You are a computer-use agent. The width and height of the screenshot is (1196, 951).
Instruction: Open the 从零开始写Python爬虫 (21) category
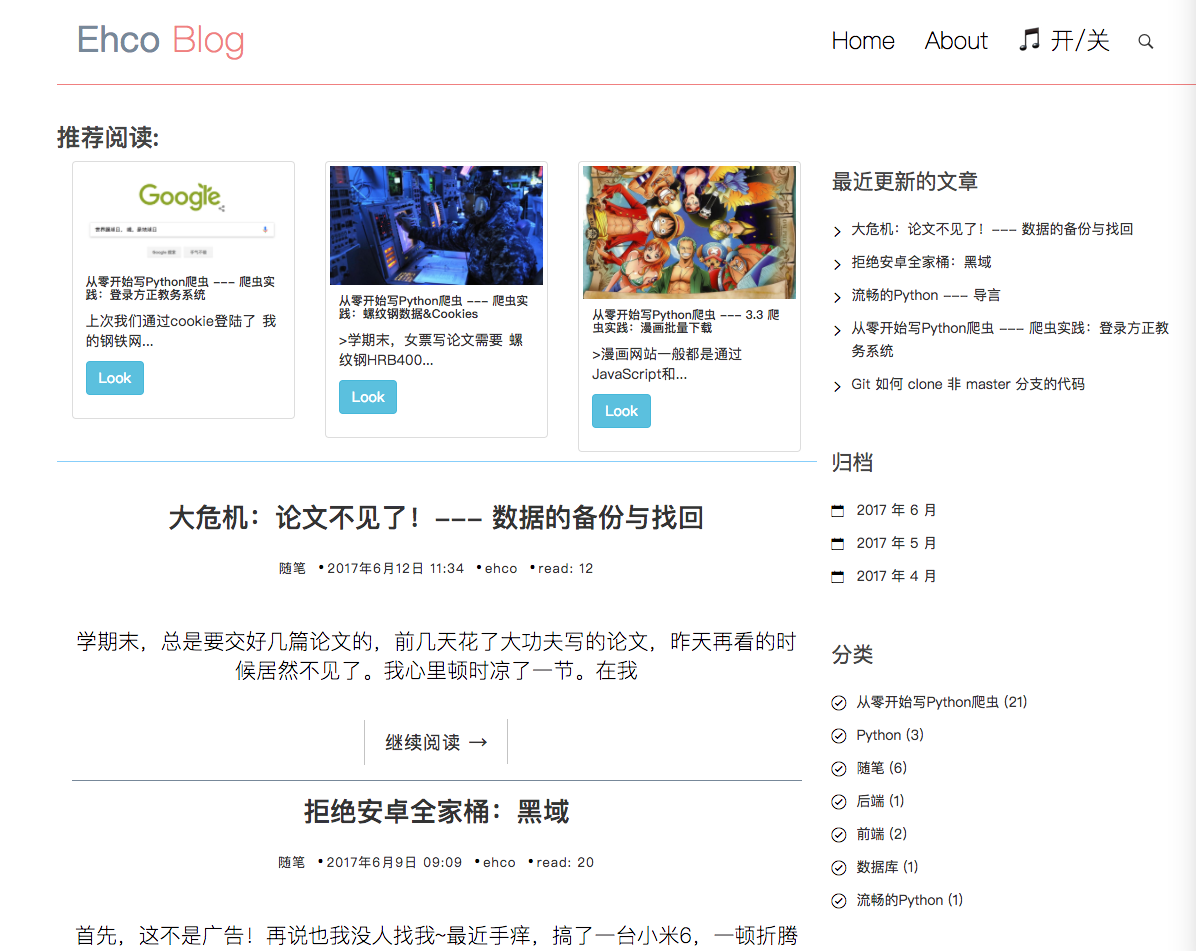point(941,702)
